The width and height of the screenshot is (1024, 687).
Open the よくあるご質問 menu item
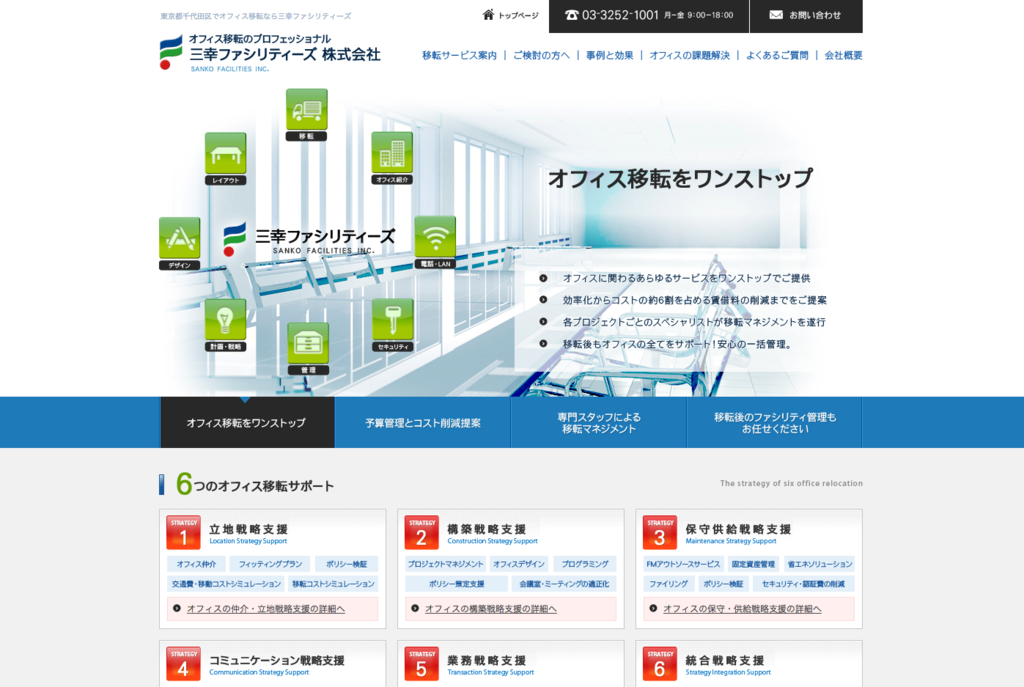tap(777, 56)
